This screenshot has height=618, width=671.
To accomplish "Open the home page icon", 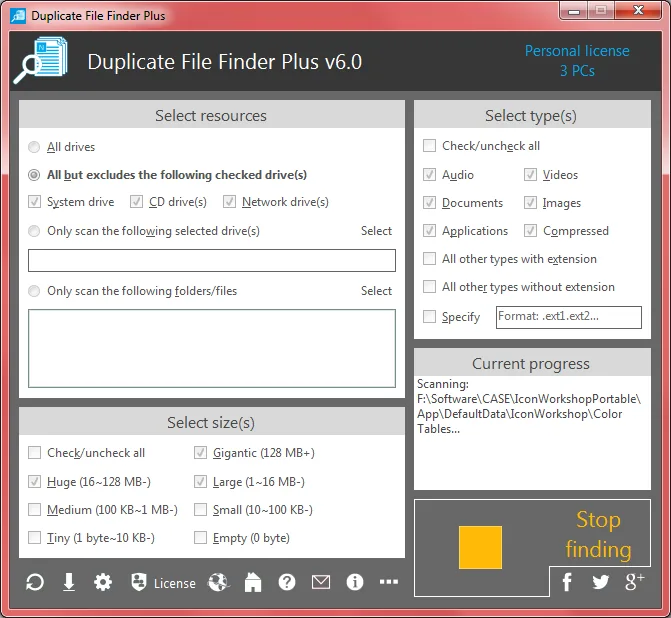I will 253,582.
